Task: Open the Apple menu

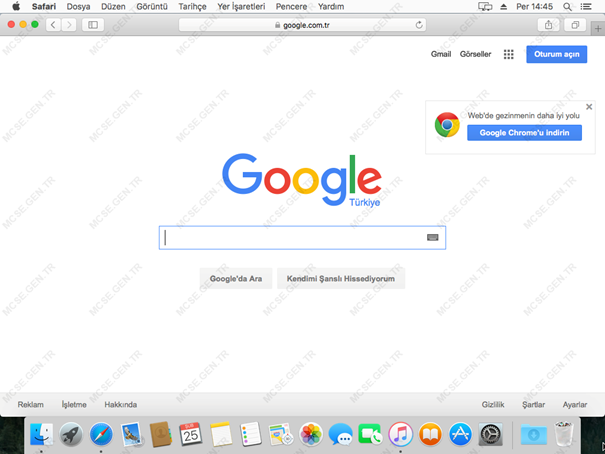Action: pos(16,6)
